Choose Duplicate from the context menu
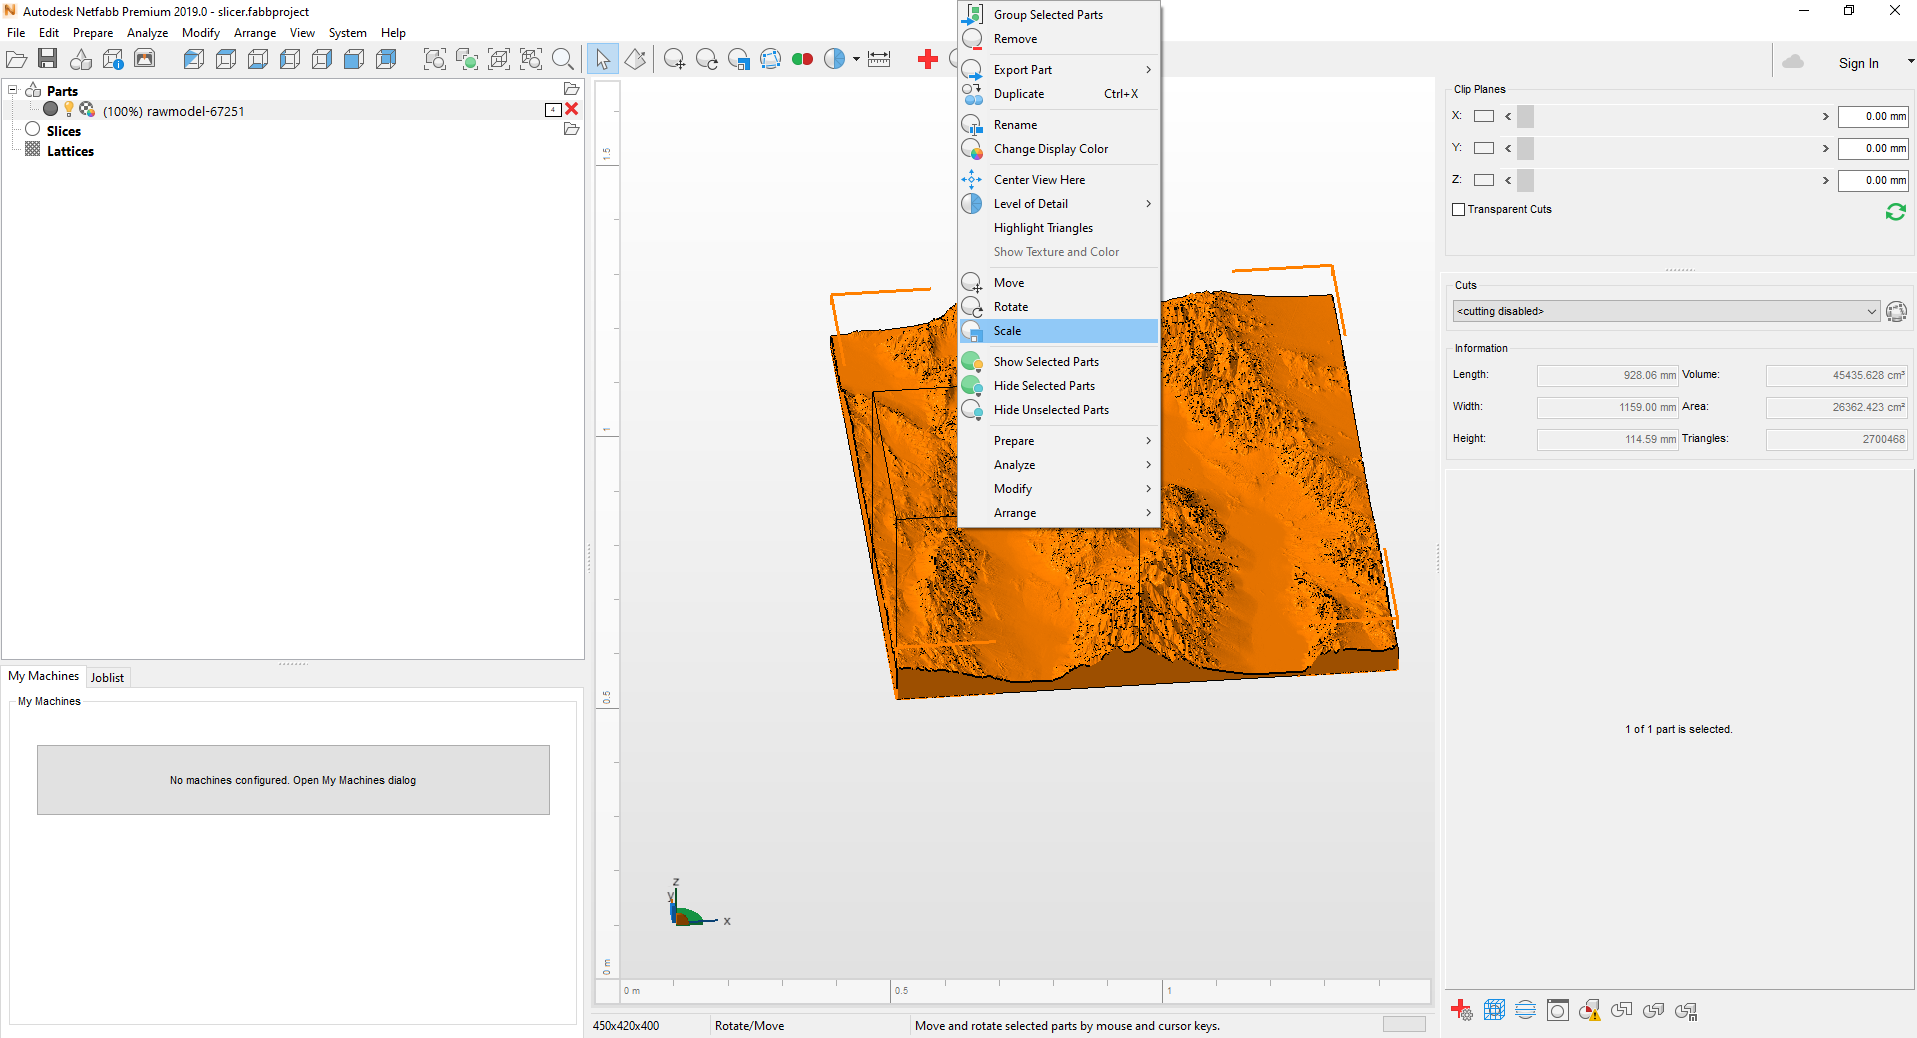1917x1038 pixels. click(1059, 94)
